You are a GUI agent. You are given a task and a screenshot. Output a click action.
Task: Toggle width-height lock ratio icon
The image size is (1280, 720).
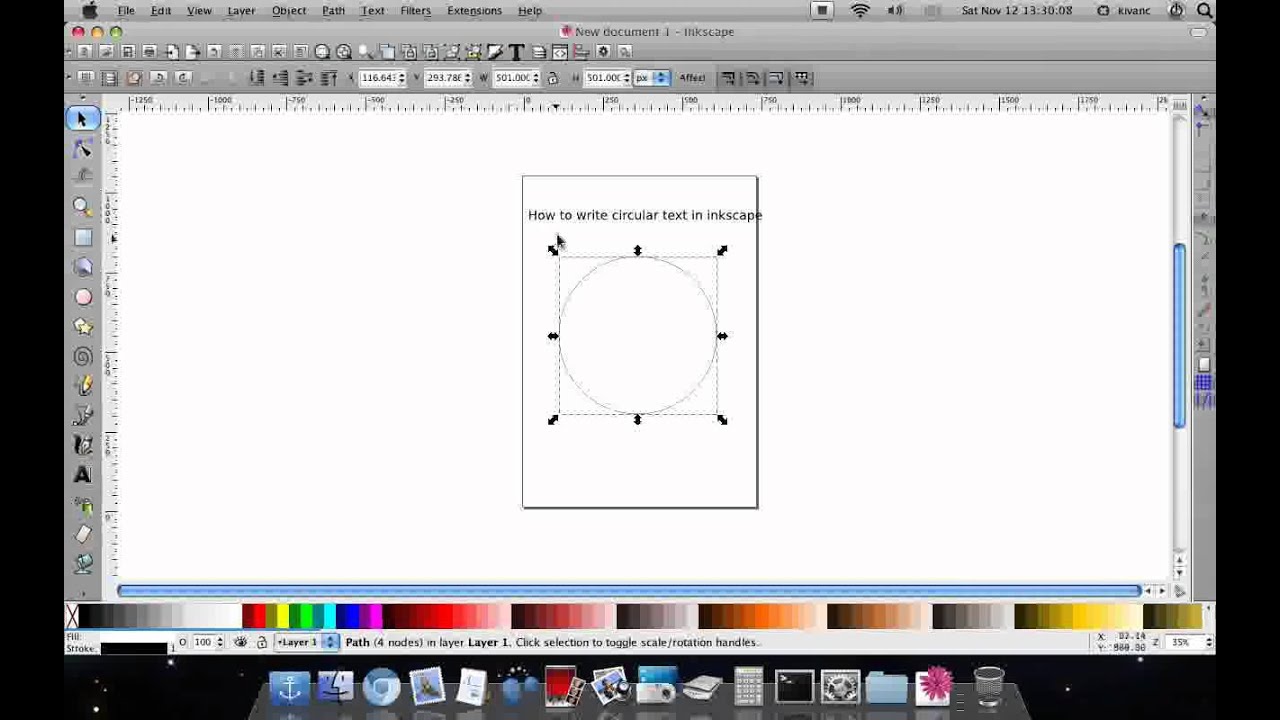coord(552,78)
